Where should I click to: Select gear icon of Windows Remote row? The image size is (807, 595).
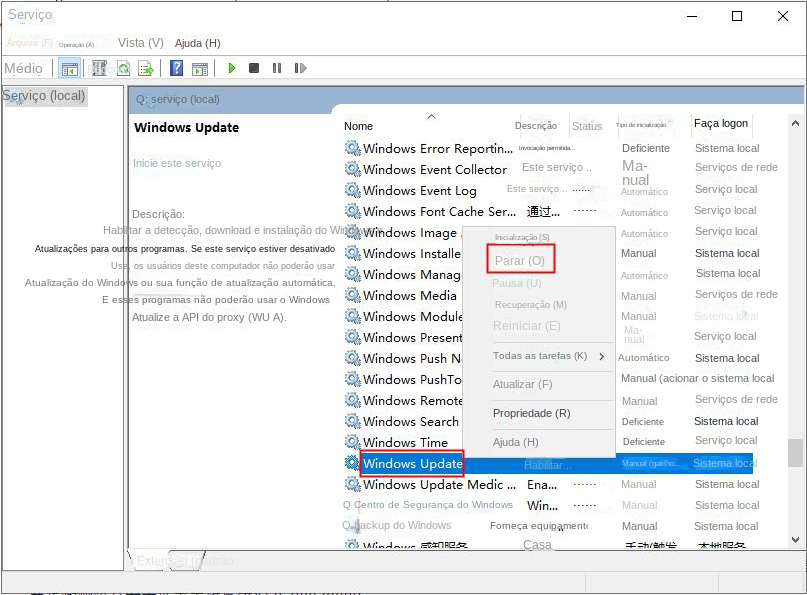coord(352,400)
